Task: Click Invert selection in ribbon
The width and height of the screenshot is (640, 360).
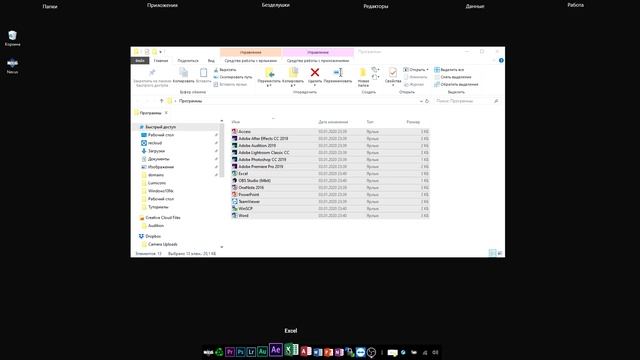Action: coord(456,84)
